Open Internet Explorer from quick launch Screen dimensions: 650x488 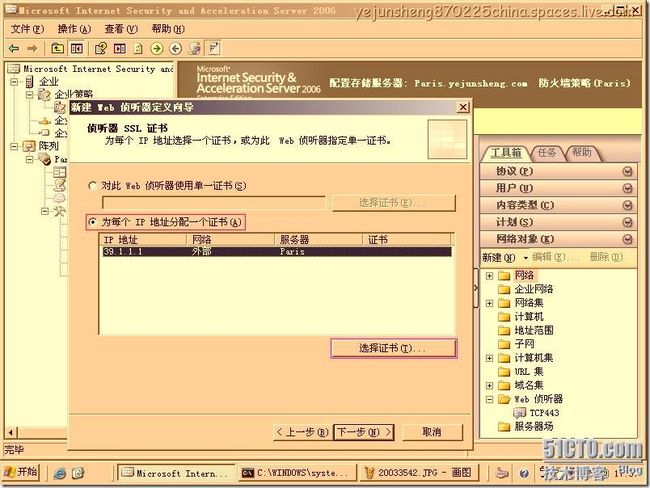(x=60, y=473)
